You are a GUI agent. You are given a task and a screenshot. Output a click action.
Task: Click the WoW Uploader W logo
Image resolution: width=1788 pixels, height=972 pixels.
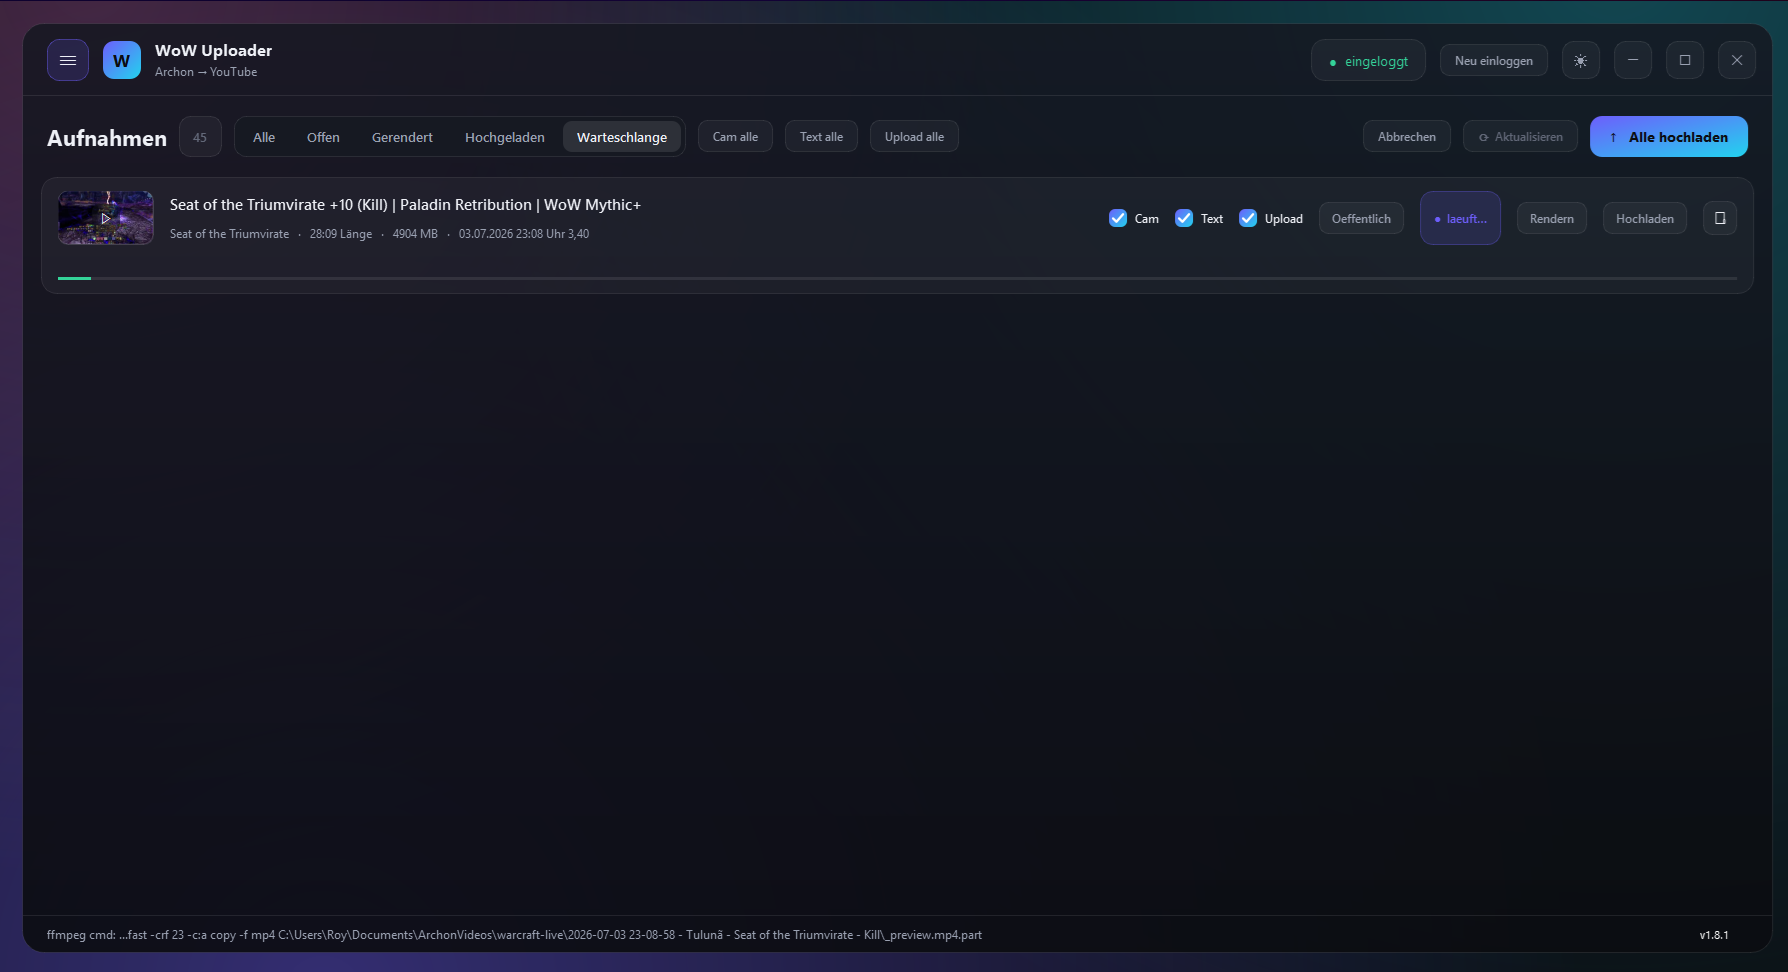click(x=122, y=60)
